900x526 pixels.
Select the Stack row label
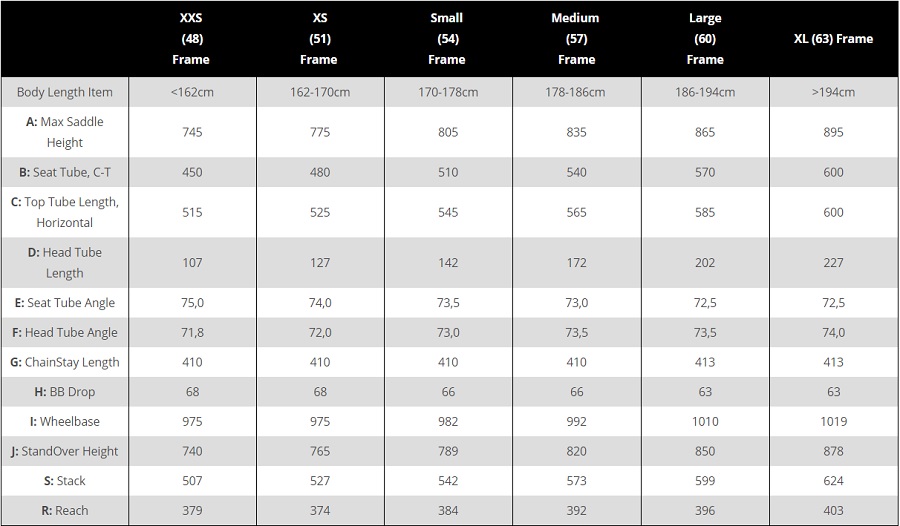point(64,481)
